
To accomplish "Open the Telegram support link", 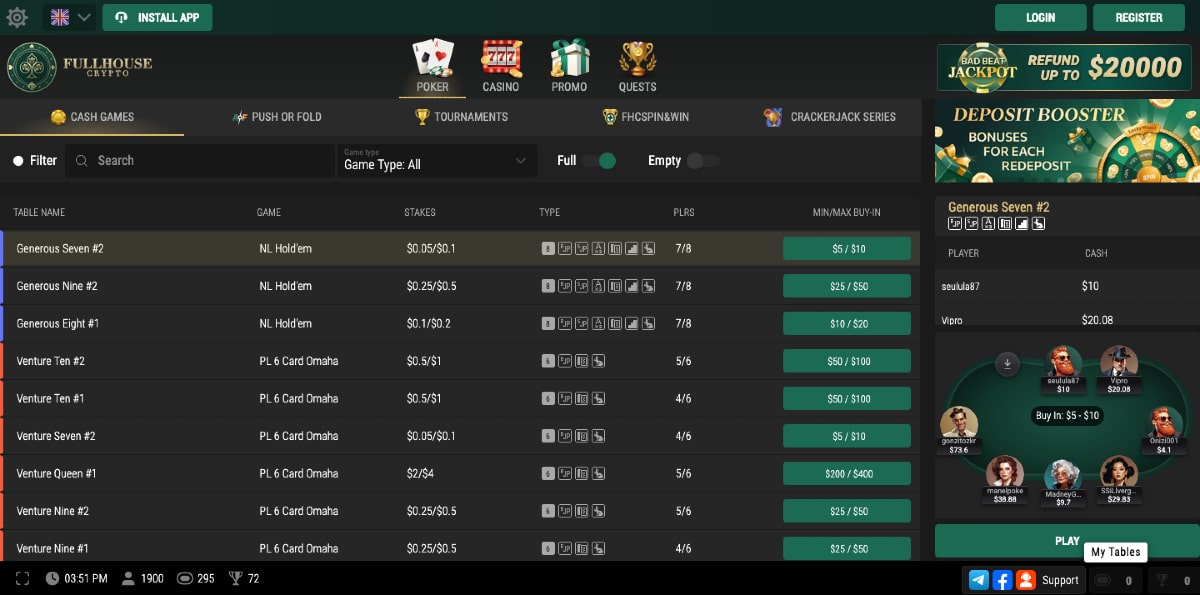I will point(979,579).
